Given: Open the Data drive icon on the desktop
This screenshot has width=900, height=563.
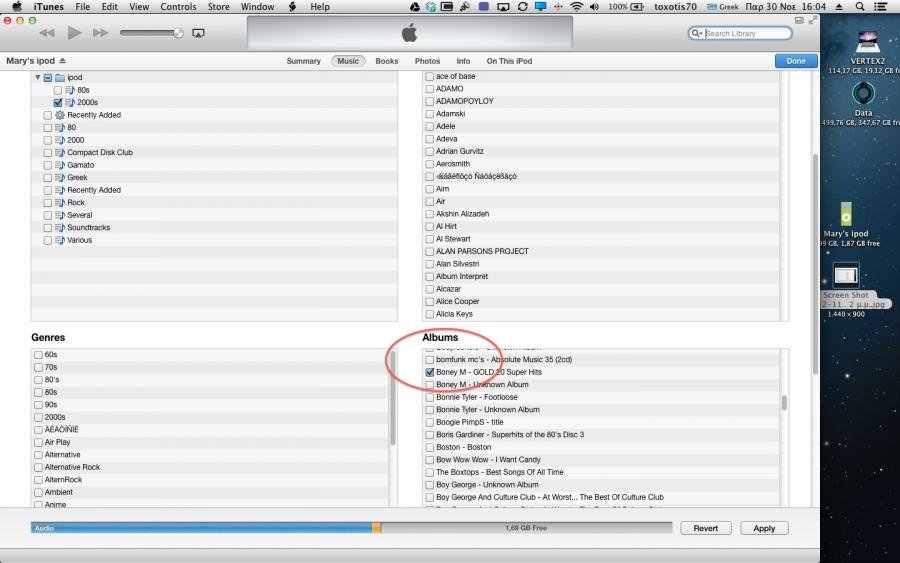Looking at the screenshot, I should point(863,94).
